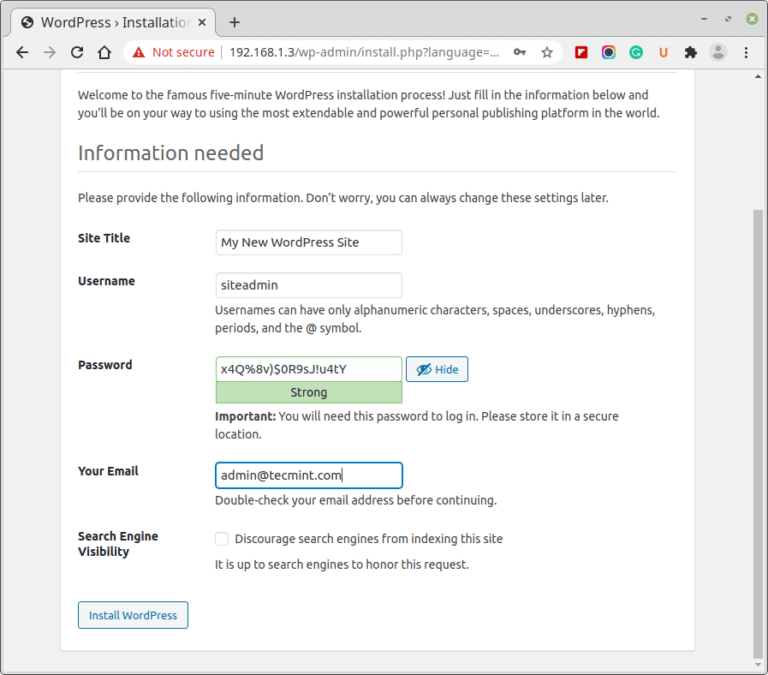Open a new browser tab
The image size is (768, 675).
[x=235, y=22]
